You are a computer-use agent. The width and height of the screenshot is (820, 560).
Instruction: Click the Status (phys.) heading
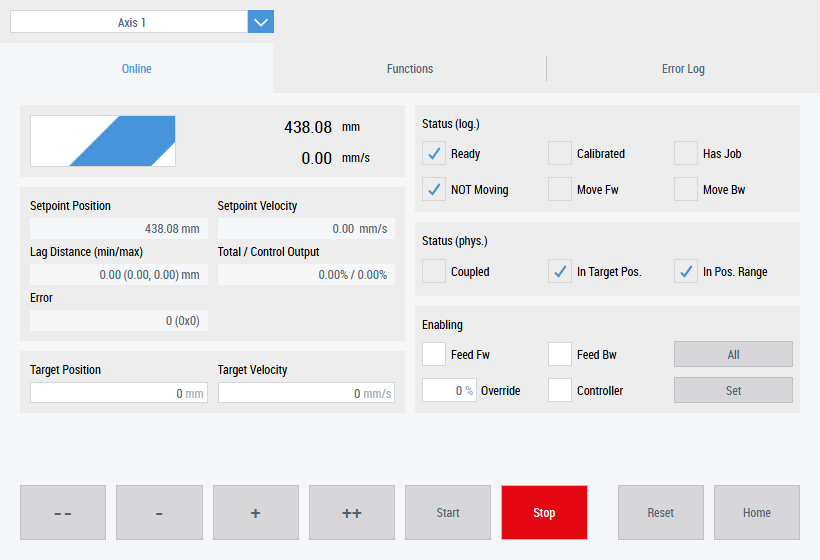454,241
